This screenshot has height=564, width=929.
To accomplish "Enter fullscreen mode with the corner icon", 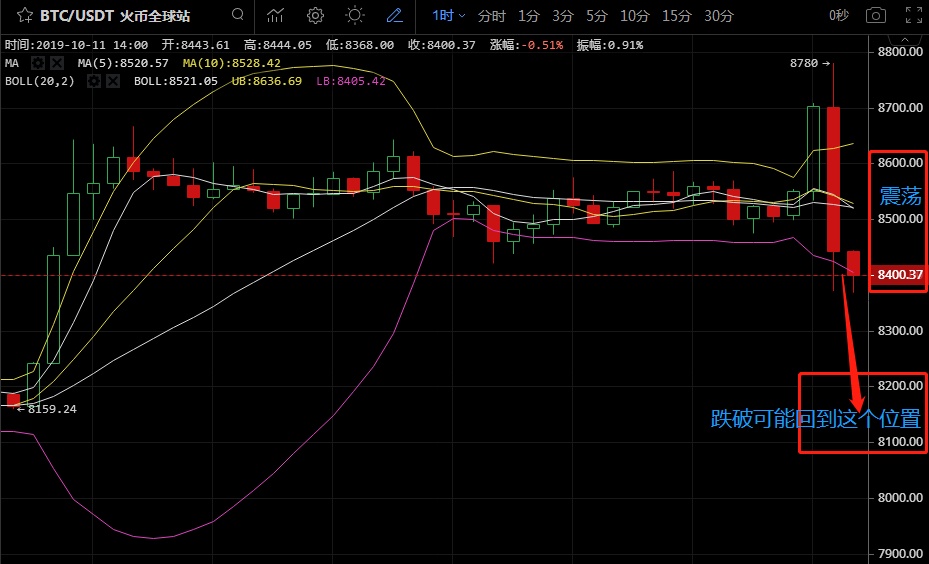I will tap(913, 16).
